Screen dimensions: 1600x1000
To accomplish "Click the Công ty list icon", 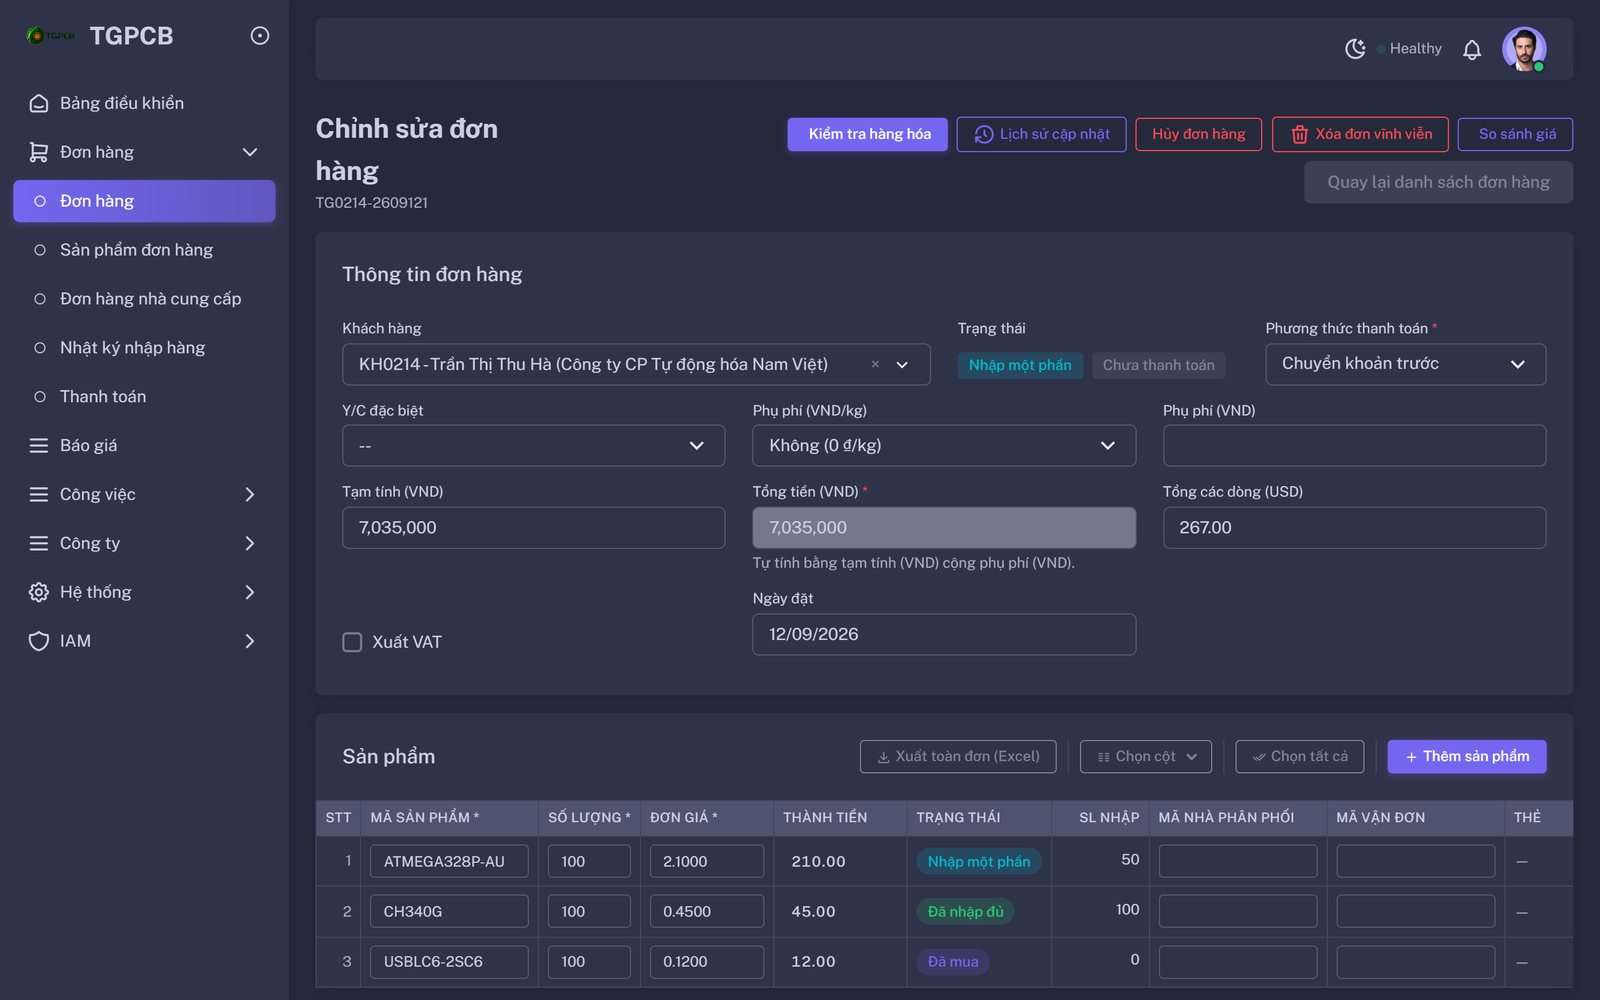I will coord(39,543).
